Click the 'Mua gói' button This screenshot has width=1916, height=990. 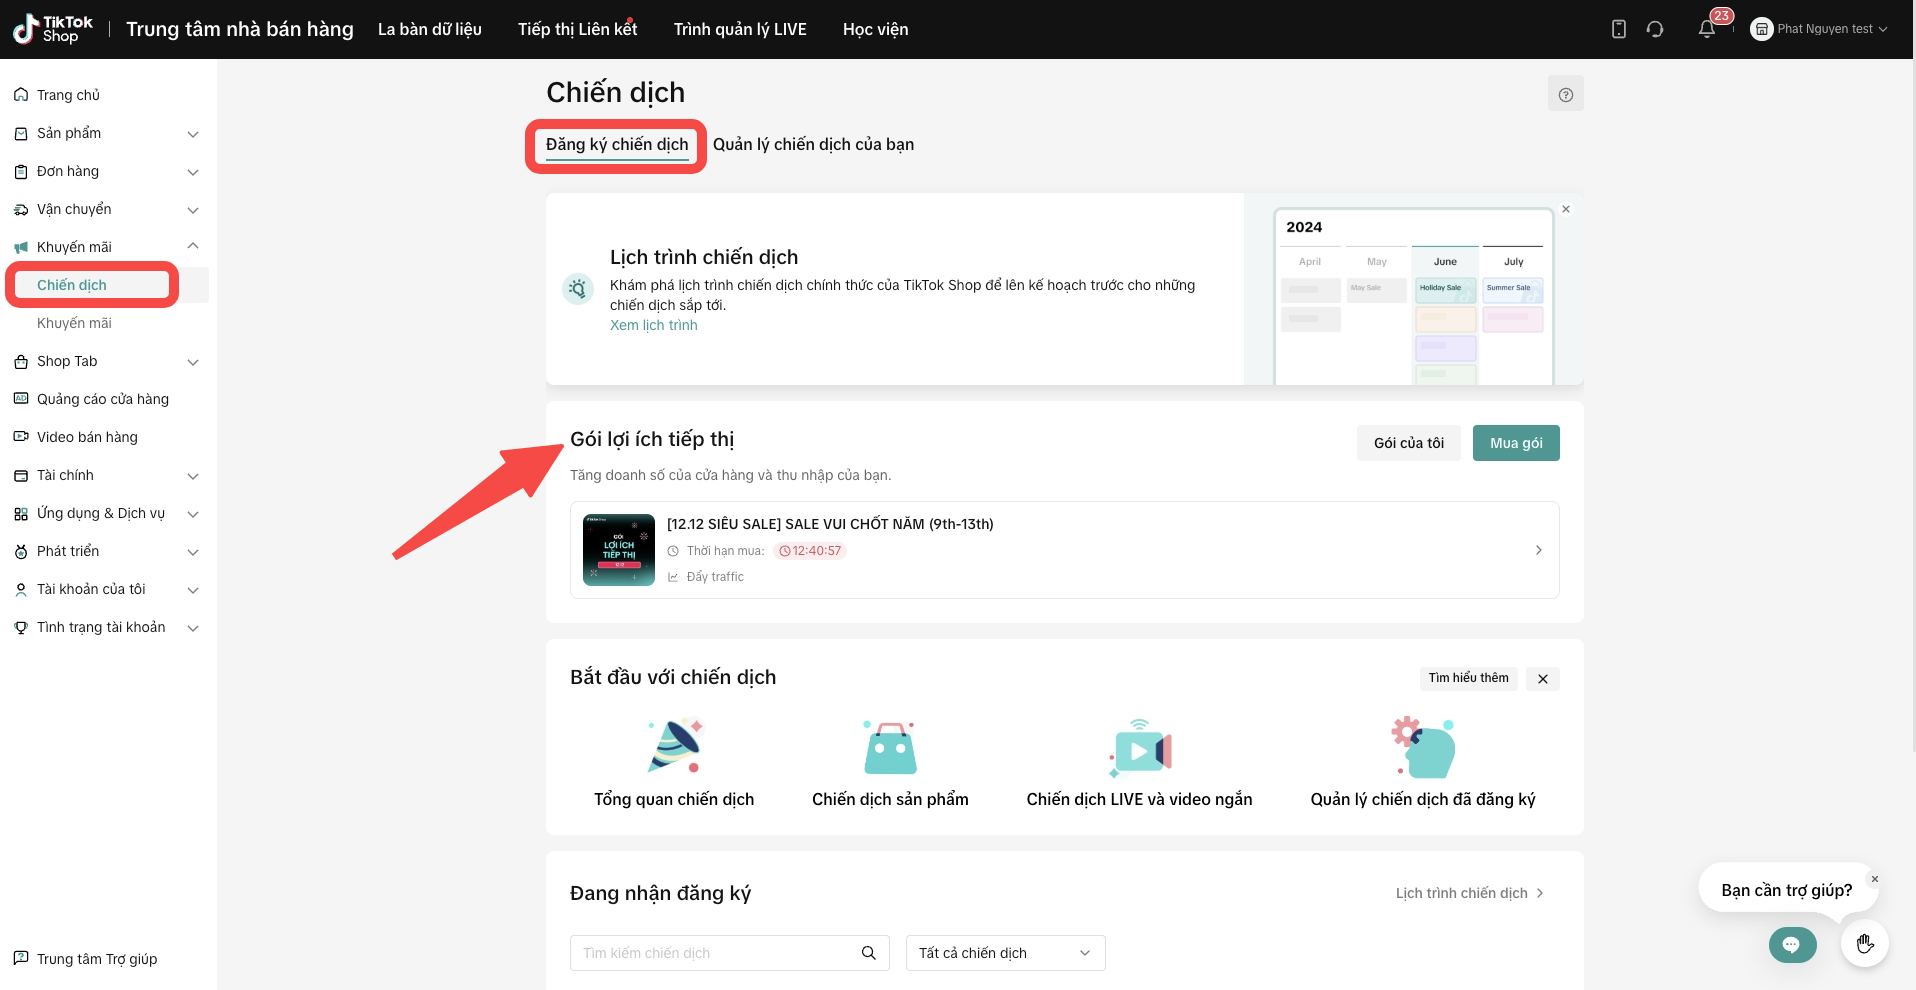[1516, 443]
